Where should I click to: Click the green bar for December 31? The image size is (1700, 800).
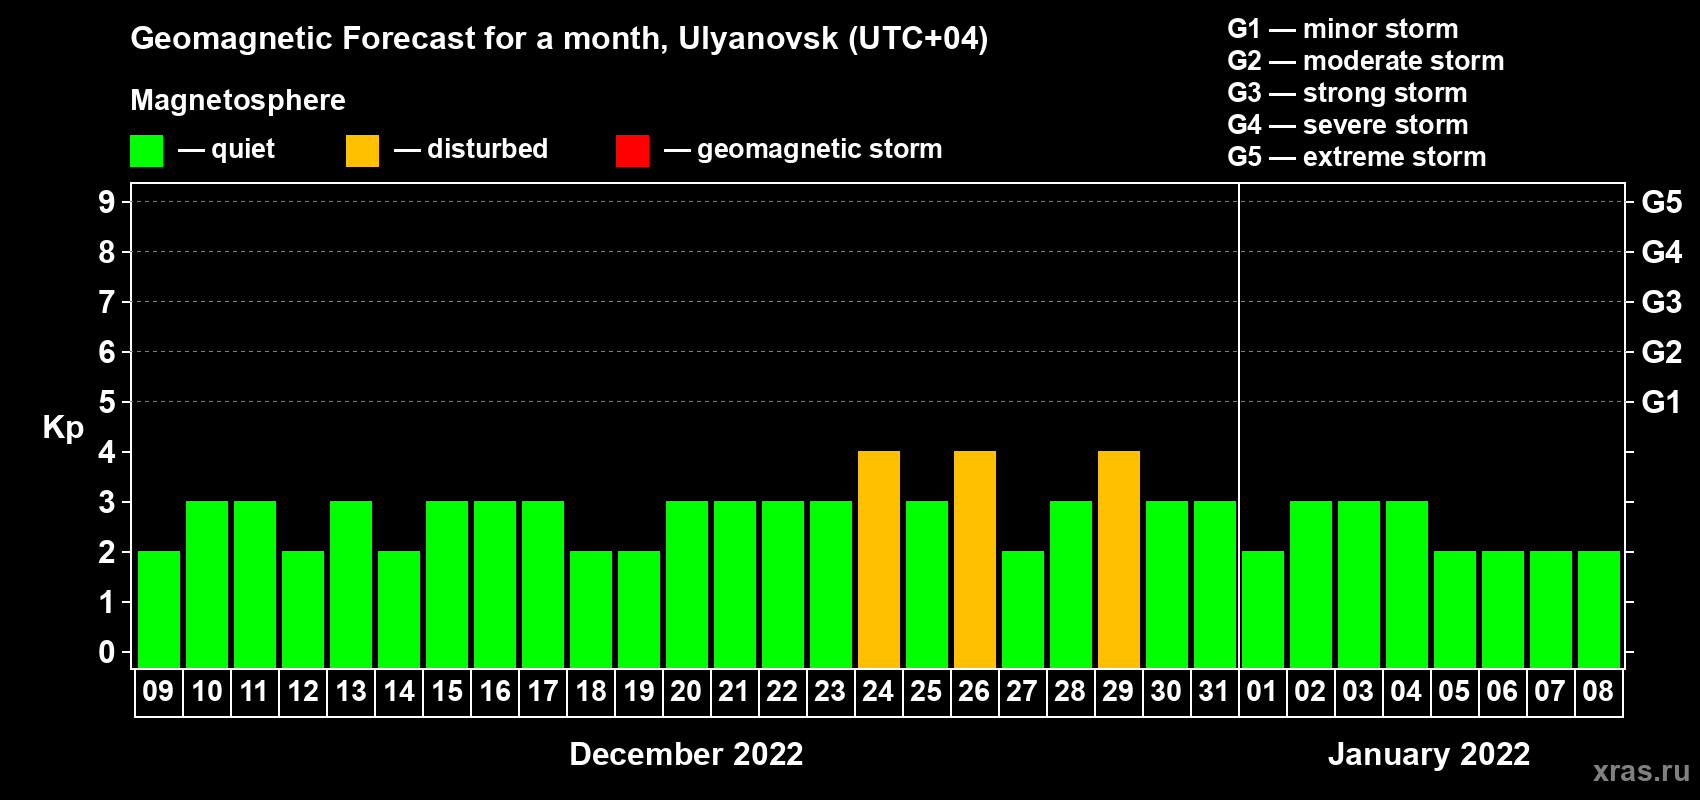tap(1215, 585)
